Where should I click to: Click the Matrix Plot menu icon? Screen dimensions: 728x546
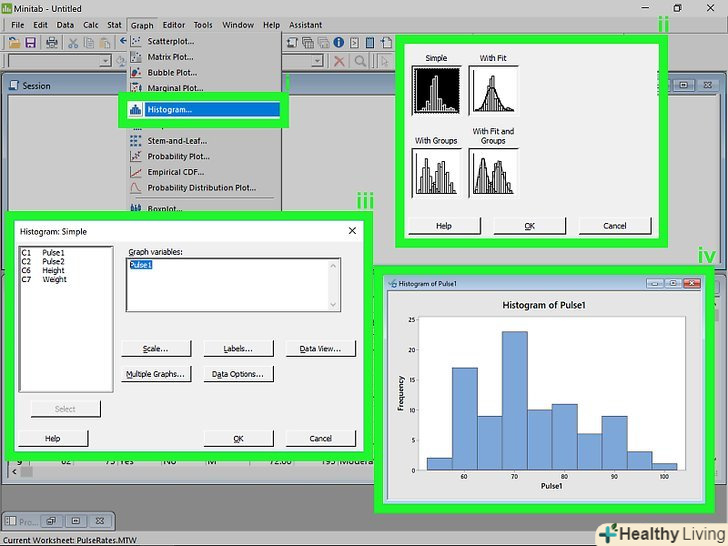(x=136, y=57)
